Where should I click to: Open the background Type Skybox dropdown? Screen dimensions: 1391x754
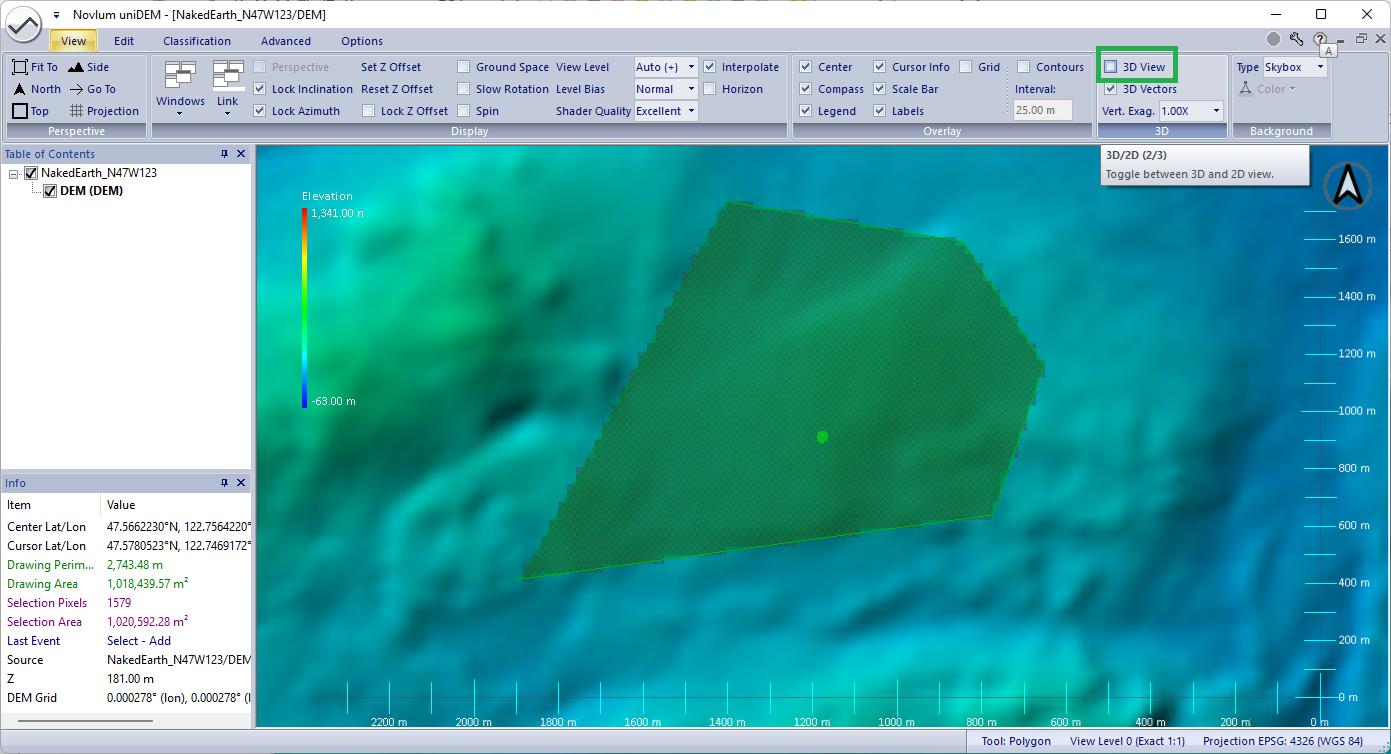click(x=1295, y=67)
